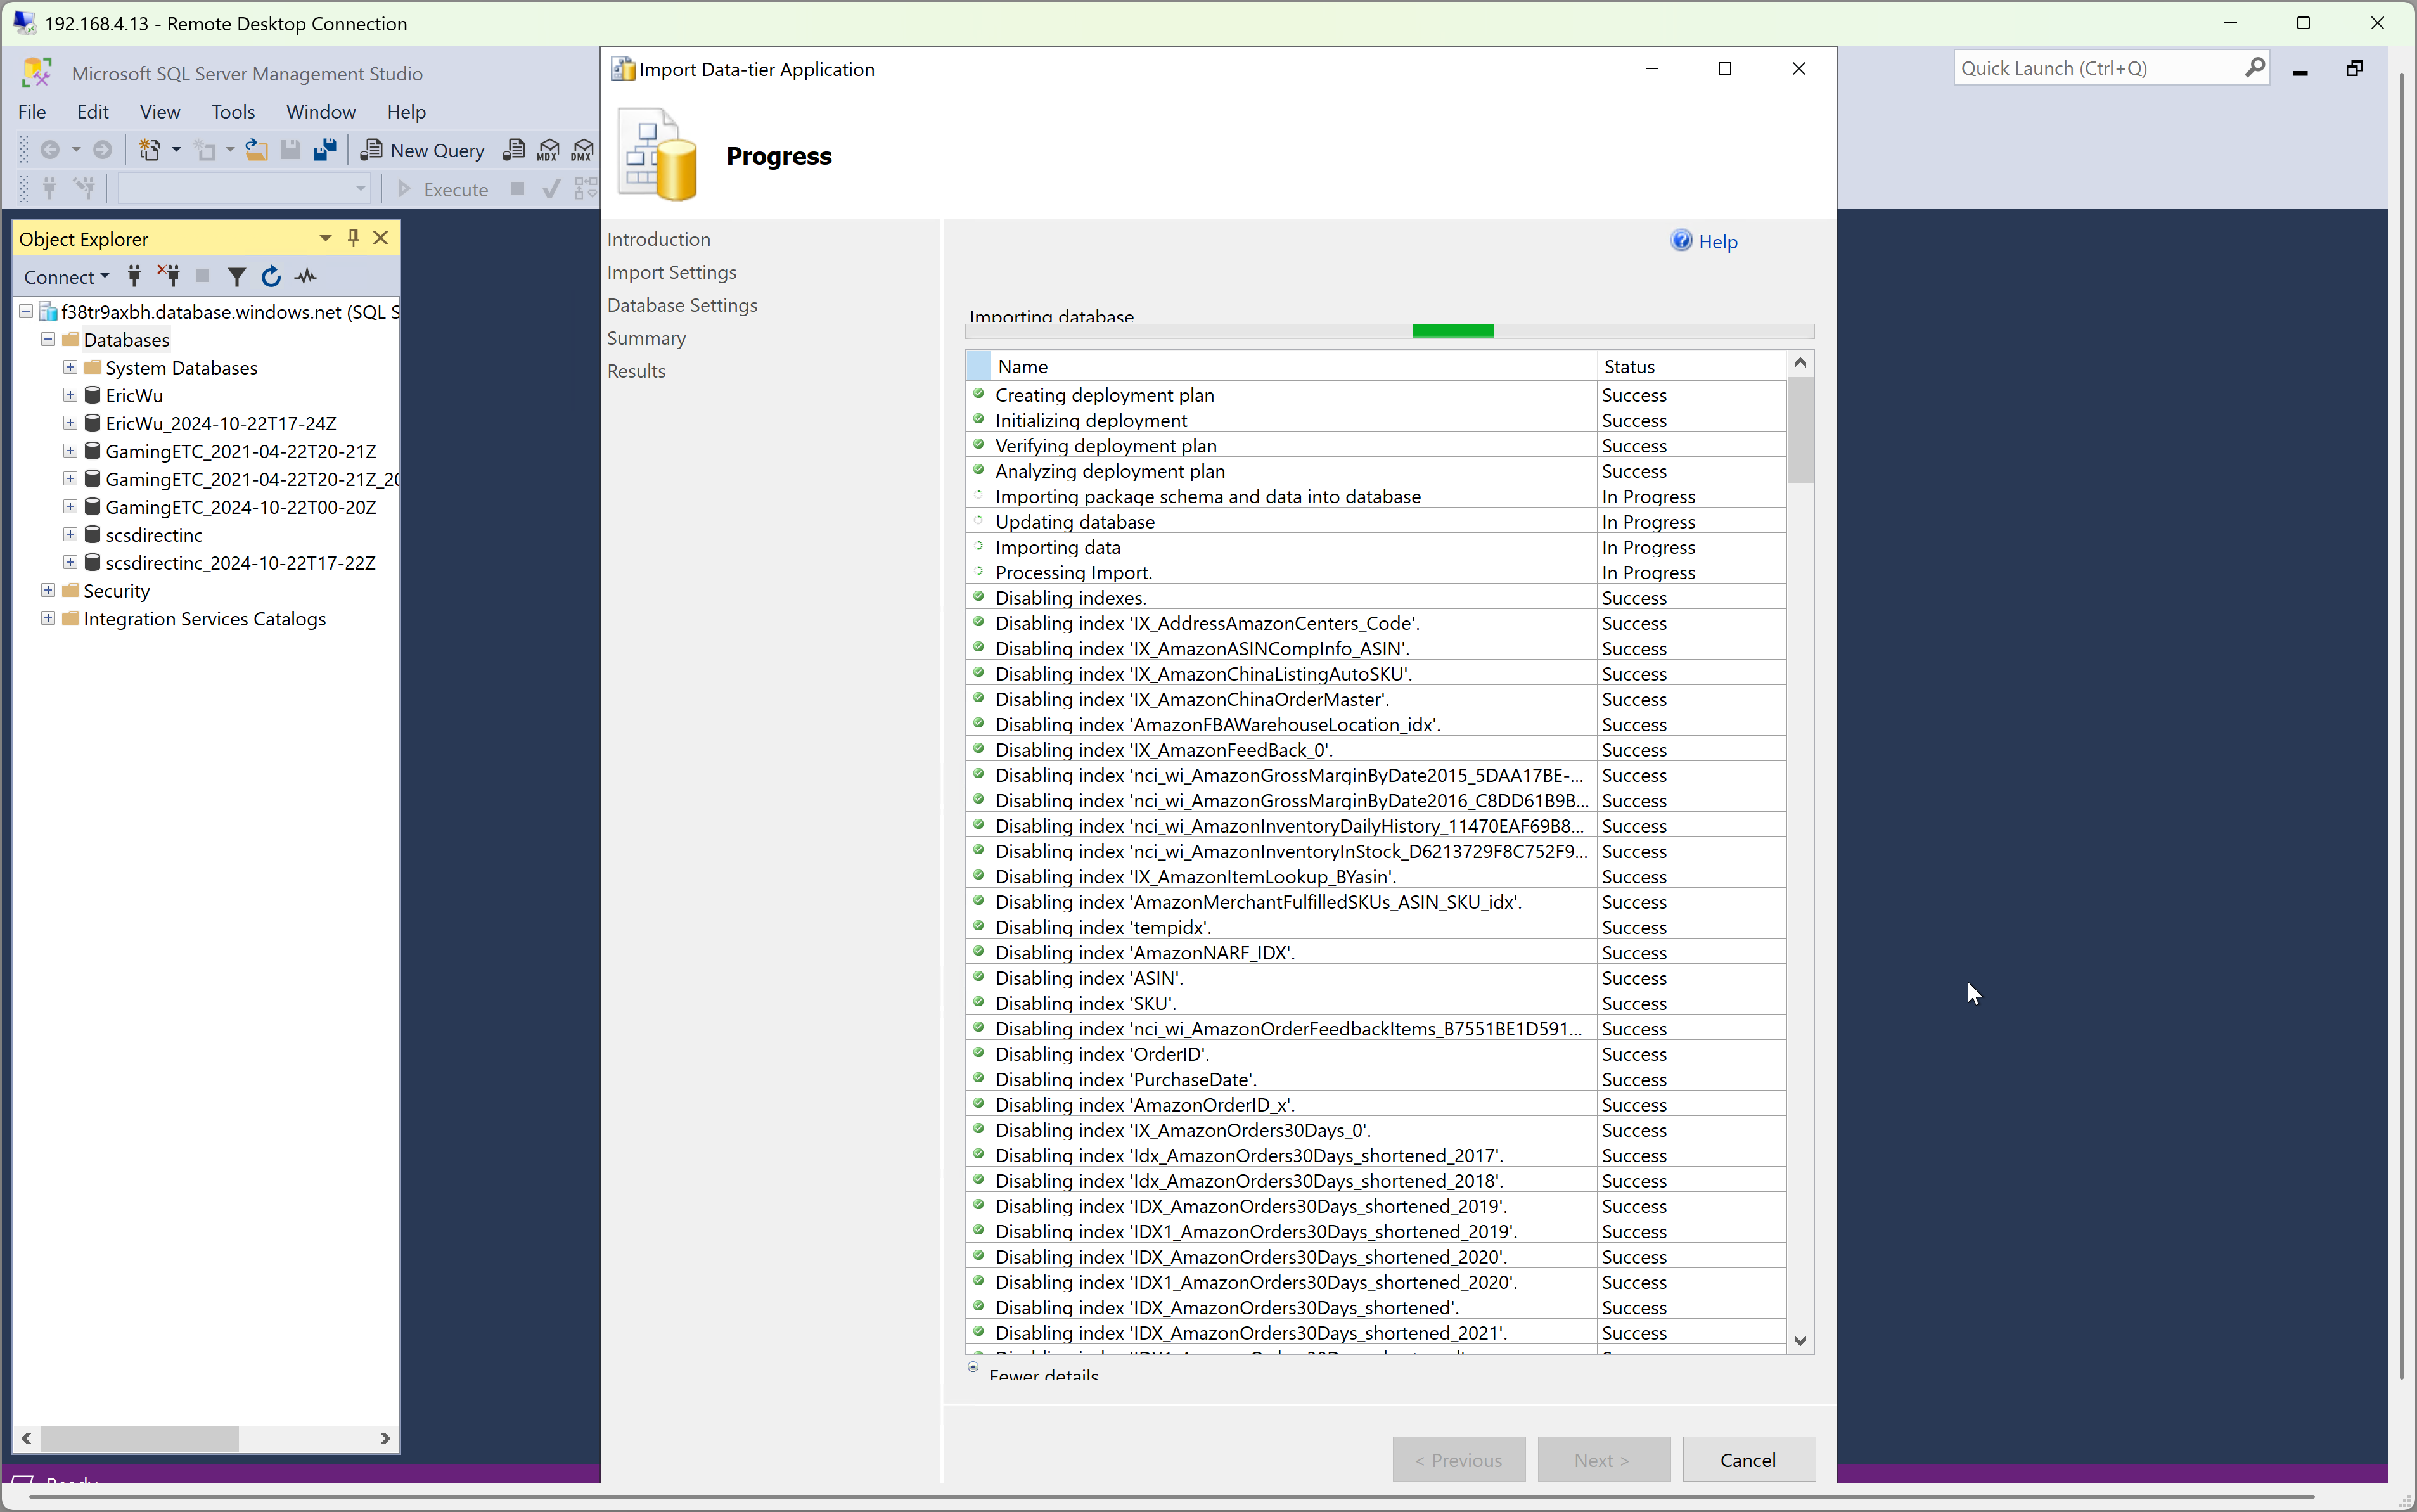The width and height of the screenshot is (2417, 1512).
Task: Click the progress list vertical scrollbar thumb
Action: [x=1800, y=430]
